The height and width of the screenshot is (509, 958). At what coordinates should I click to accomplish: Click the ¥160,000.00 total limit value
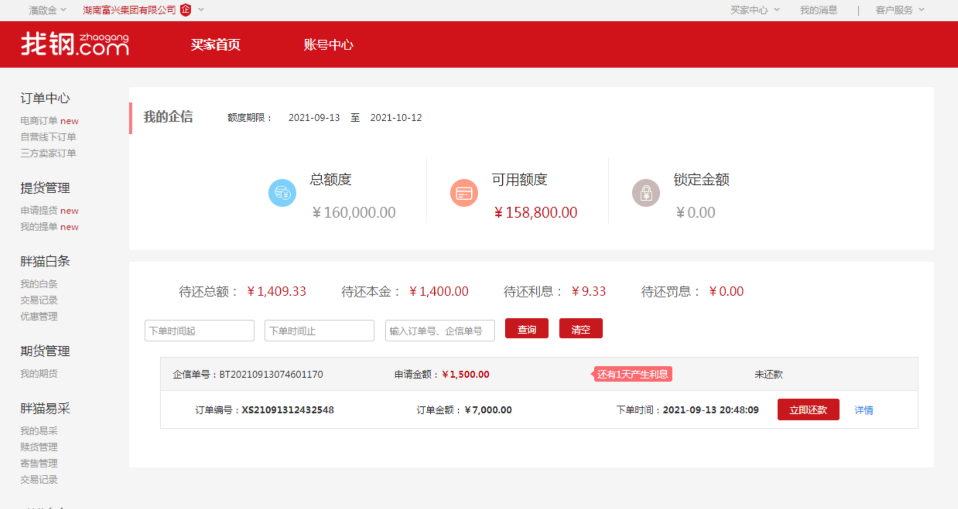coord(354,213)
